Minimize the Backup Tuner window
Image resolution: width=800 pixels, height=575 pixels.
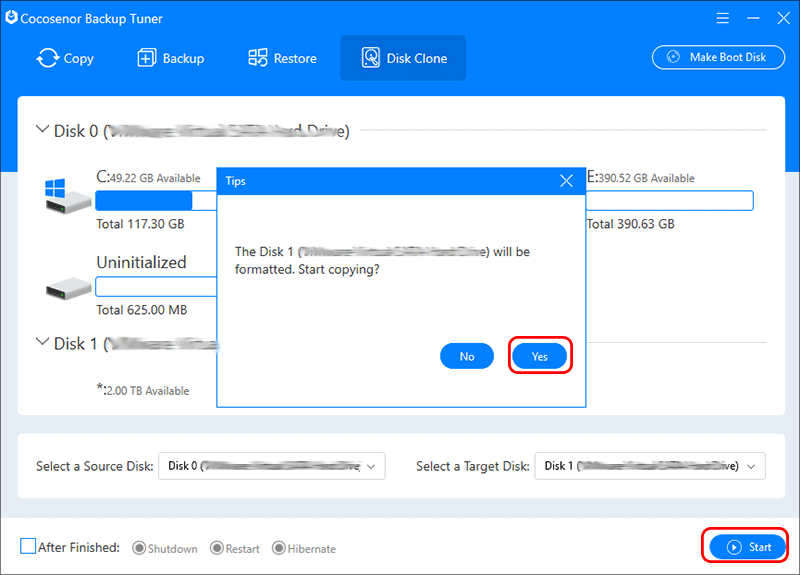click(x=753, y=18)
